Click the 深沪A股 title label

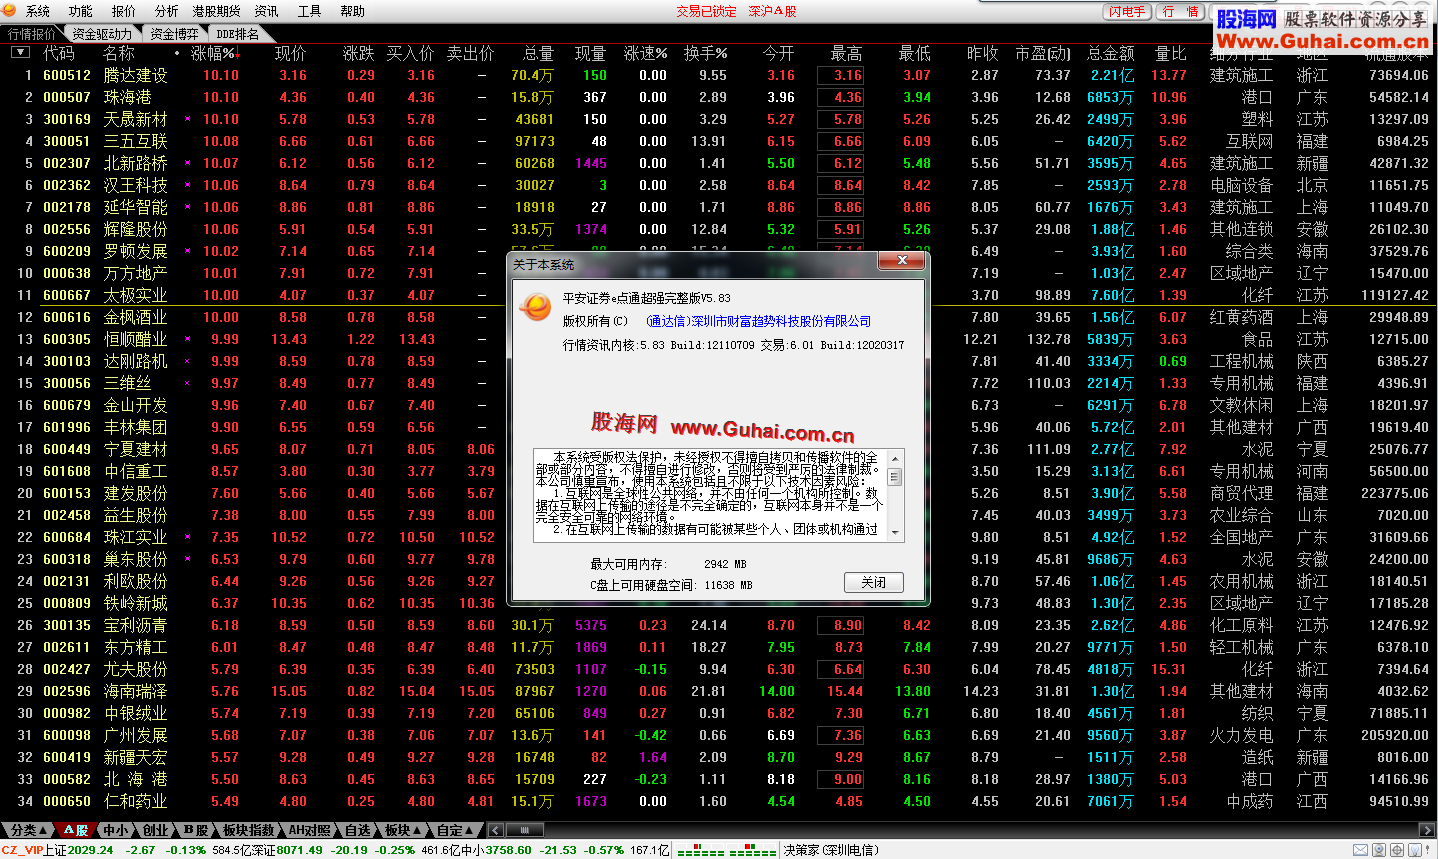[772, 11]
